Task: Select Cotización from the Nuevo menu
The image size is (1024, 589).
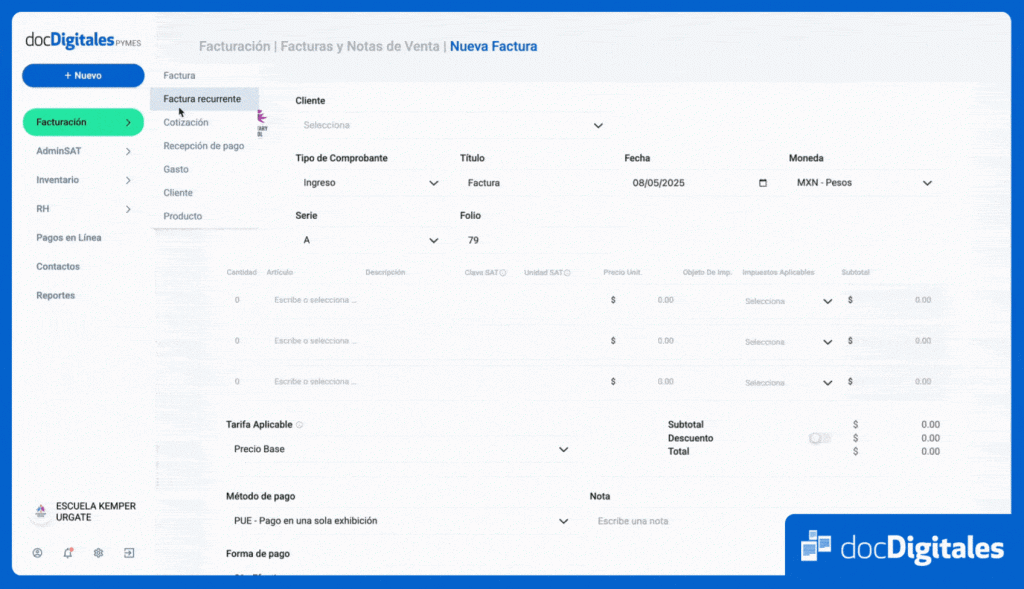Action: pyautogui.click(x=204, y=123)
